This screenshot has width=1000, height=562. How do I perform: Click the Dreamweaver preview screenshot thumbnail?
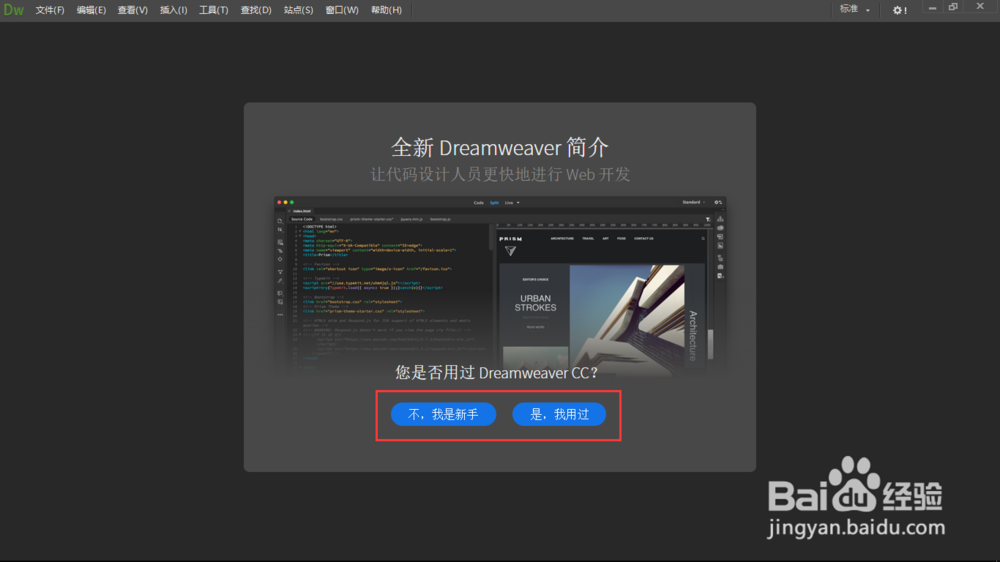pos(500,286)
